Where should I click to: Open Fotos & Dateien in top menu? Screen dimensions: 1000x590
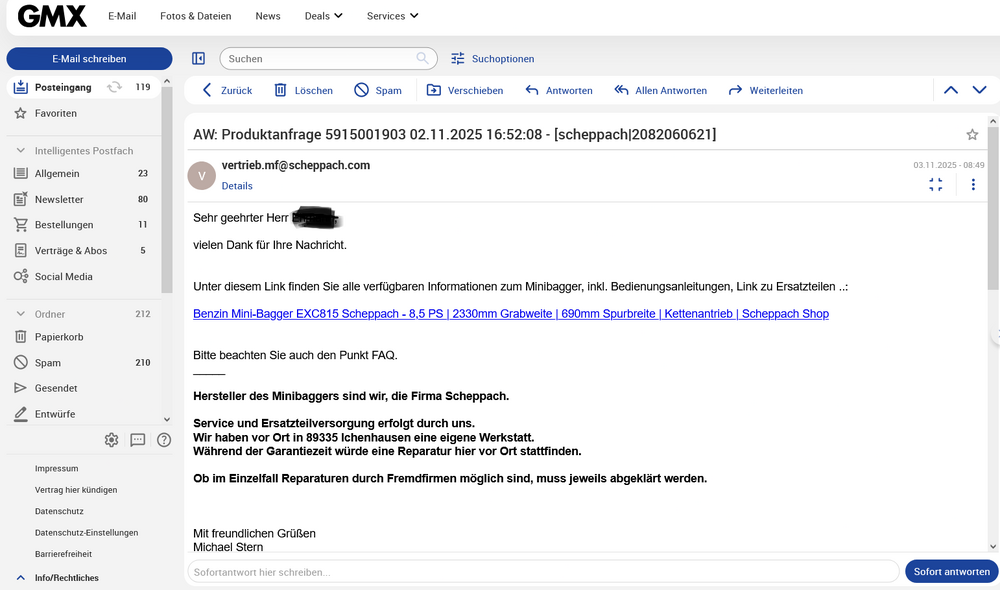coord(195,16)
